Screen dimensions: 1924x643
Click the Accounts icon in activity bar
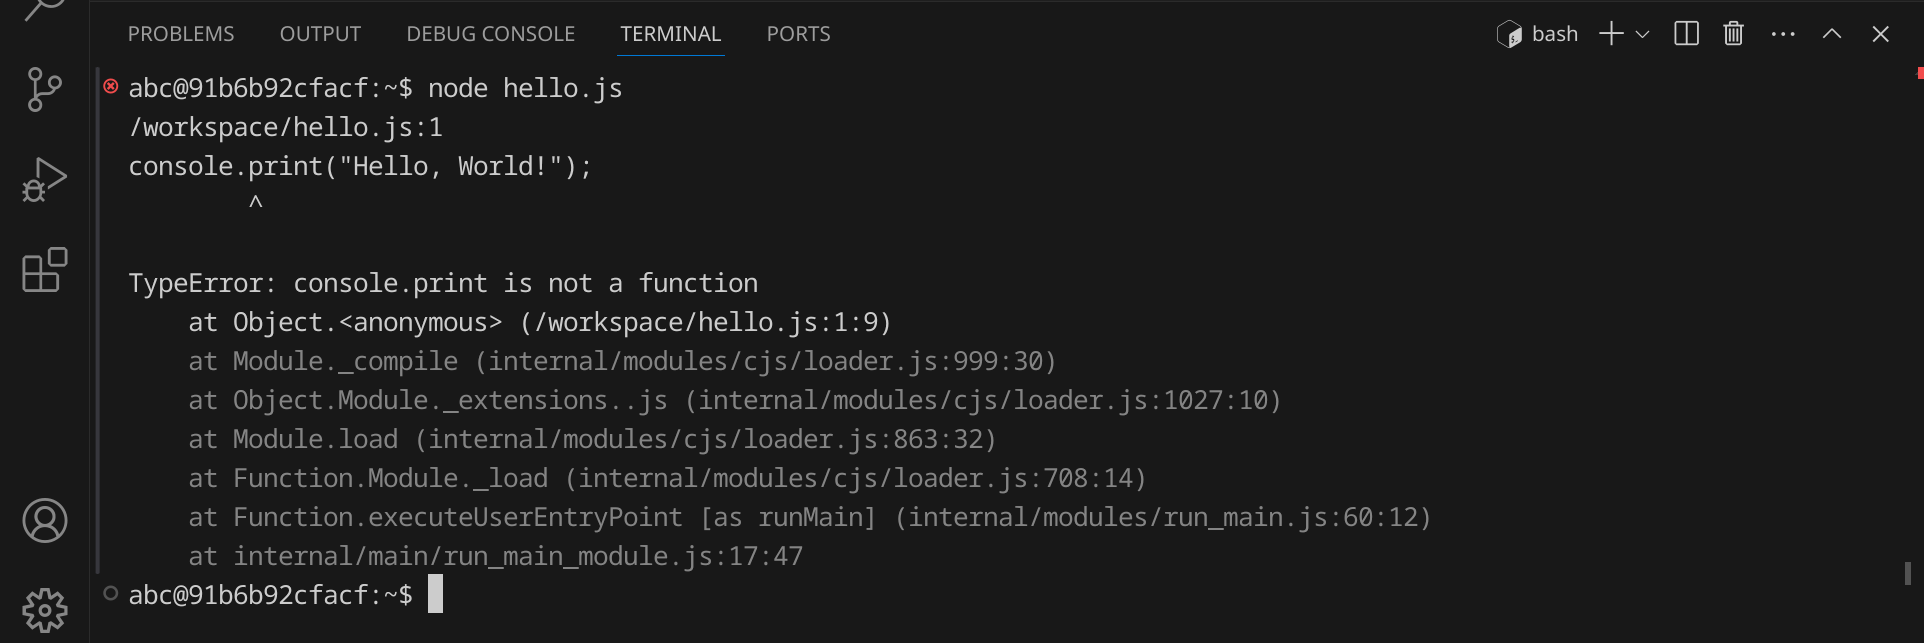(x=44, y=521)
